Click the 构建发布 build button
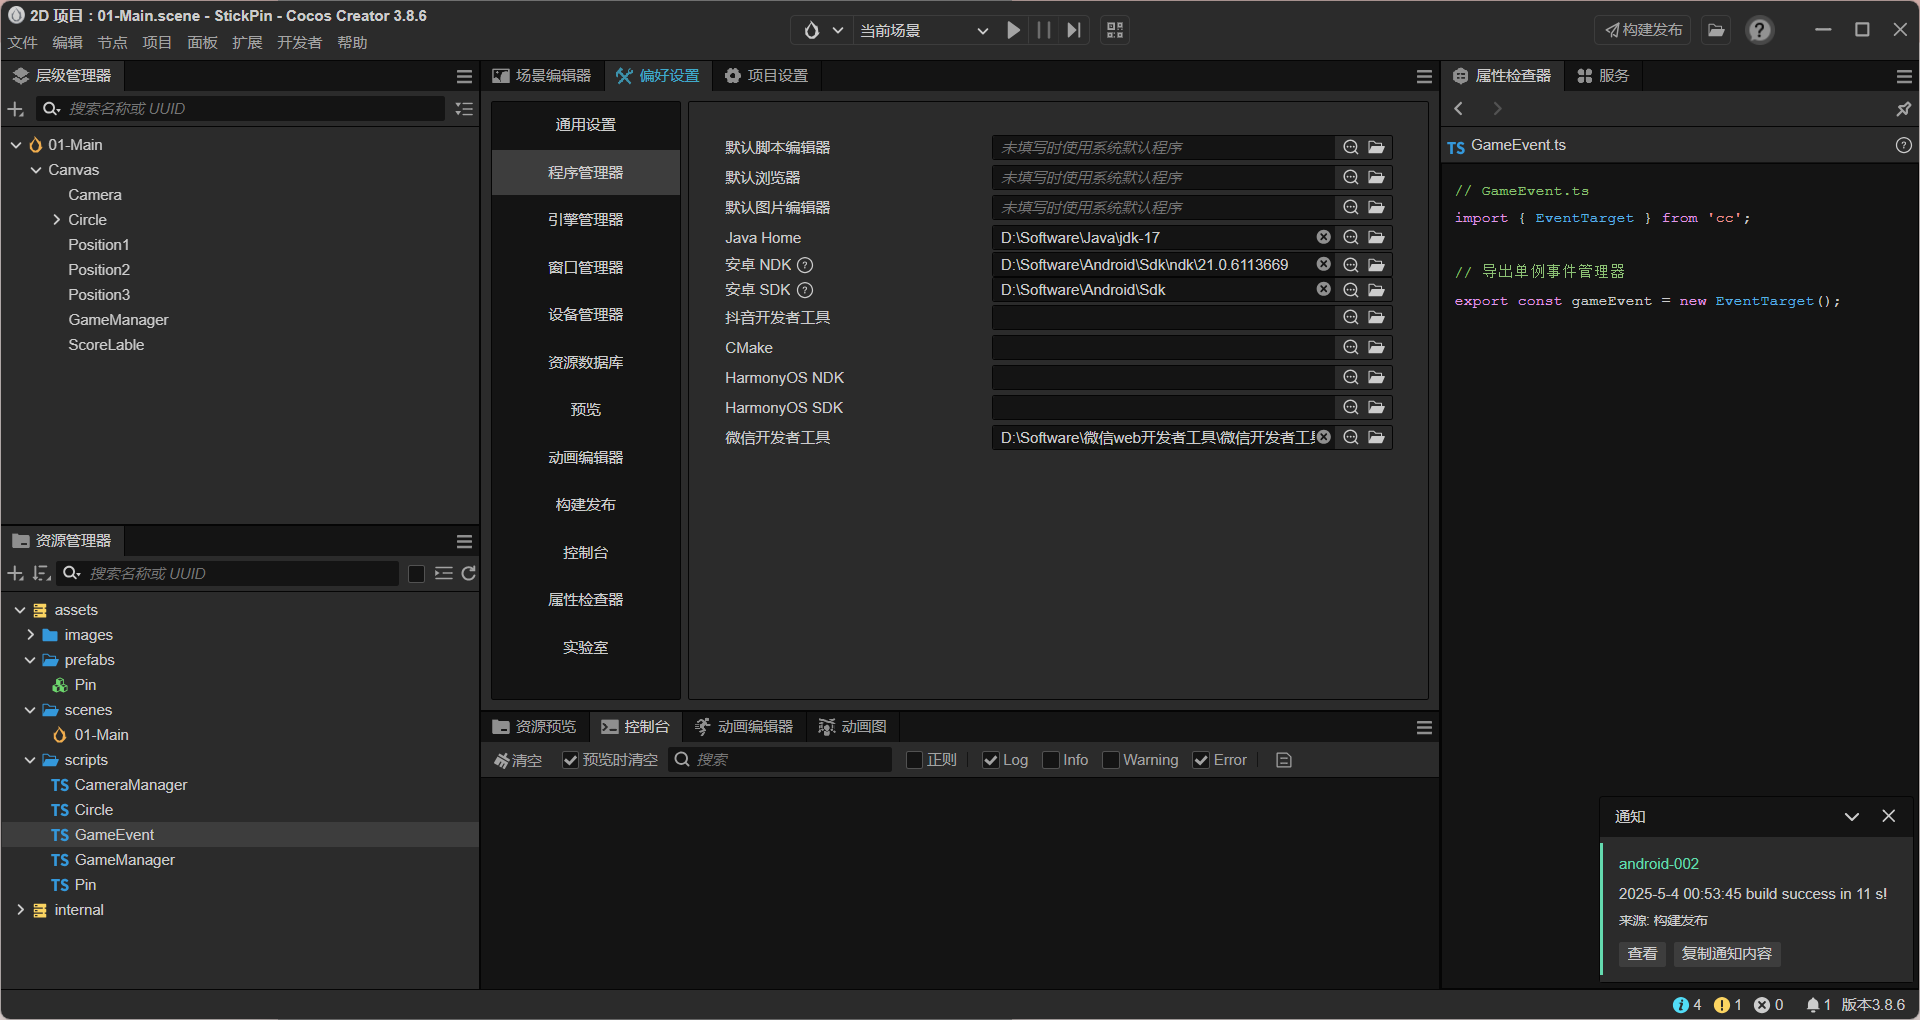1920x1020 pixels. coord(1642,30)
